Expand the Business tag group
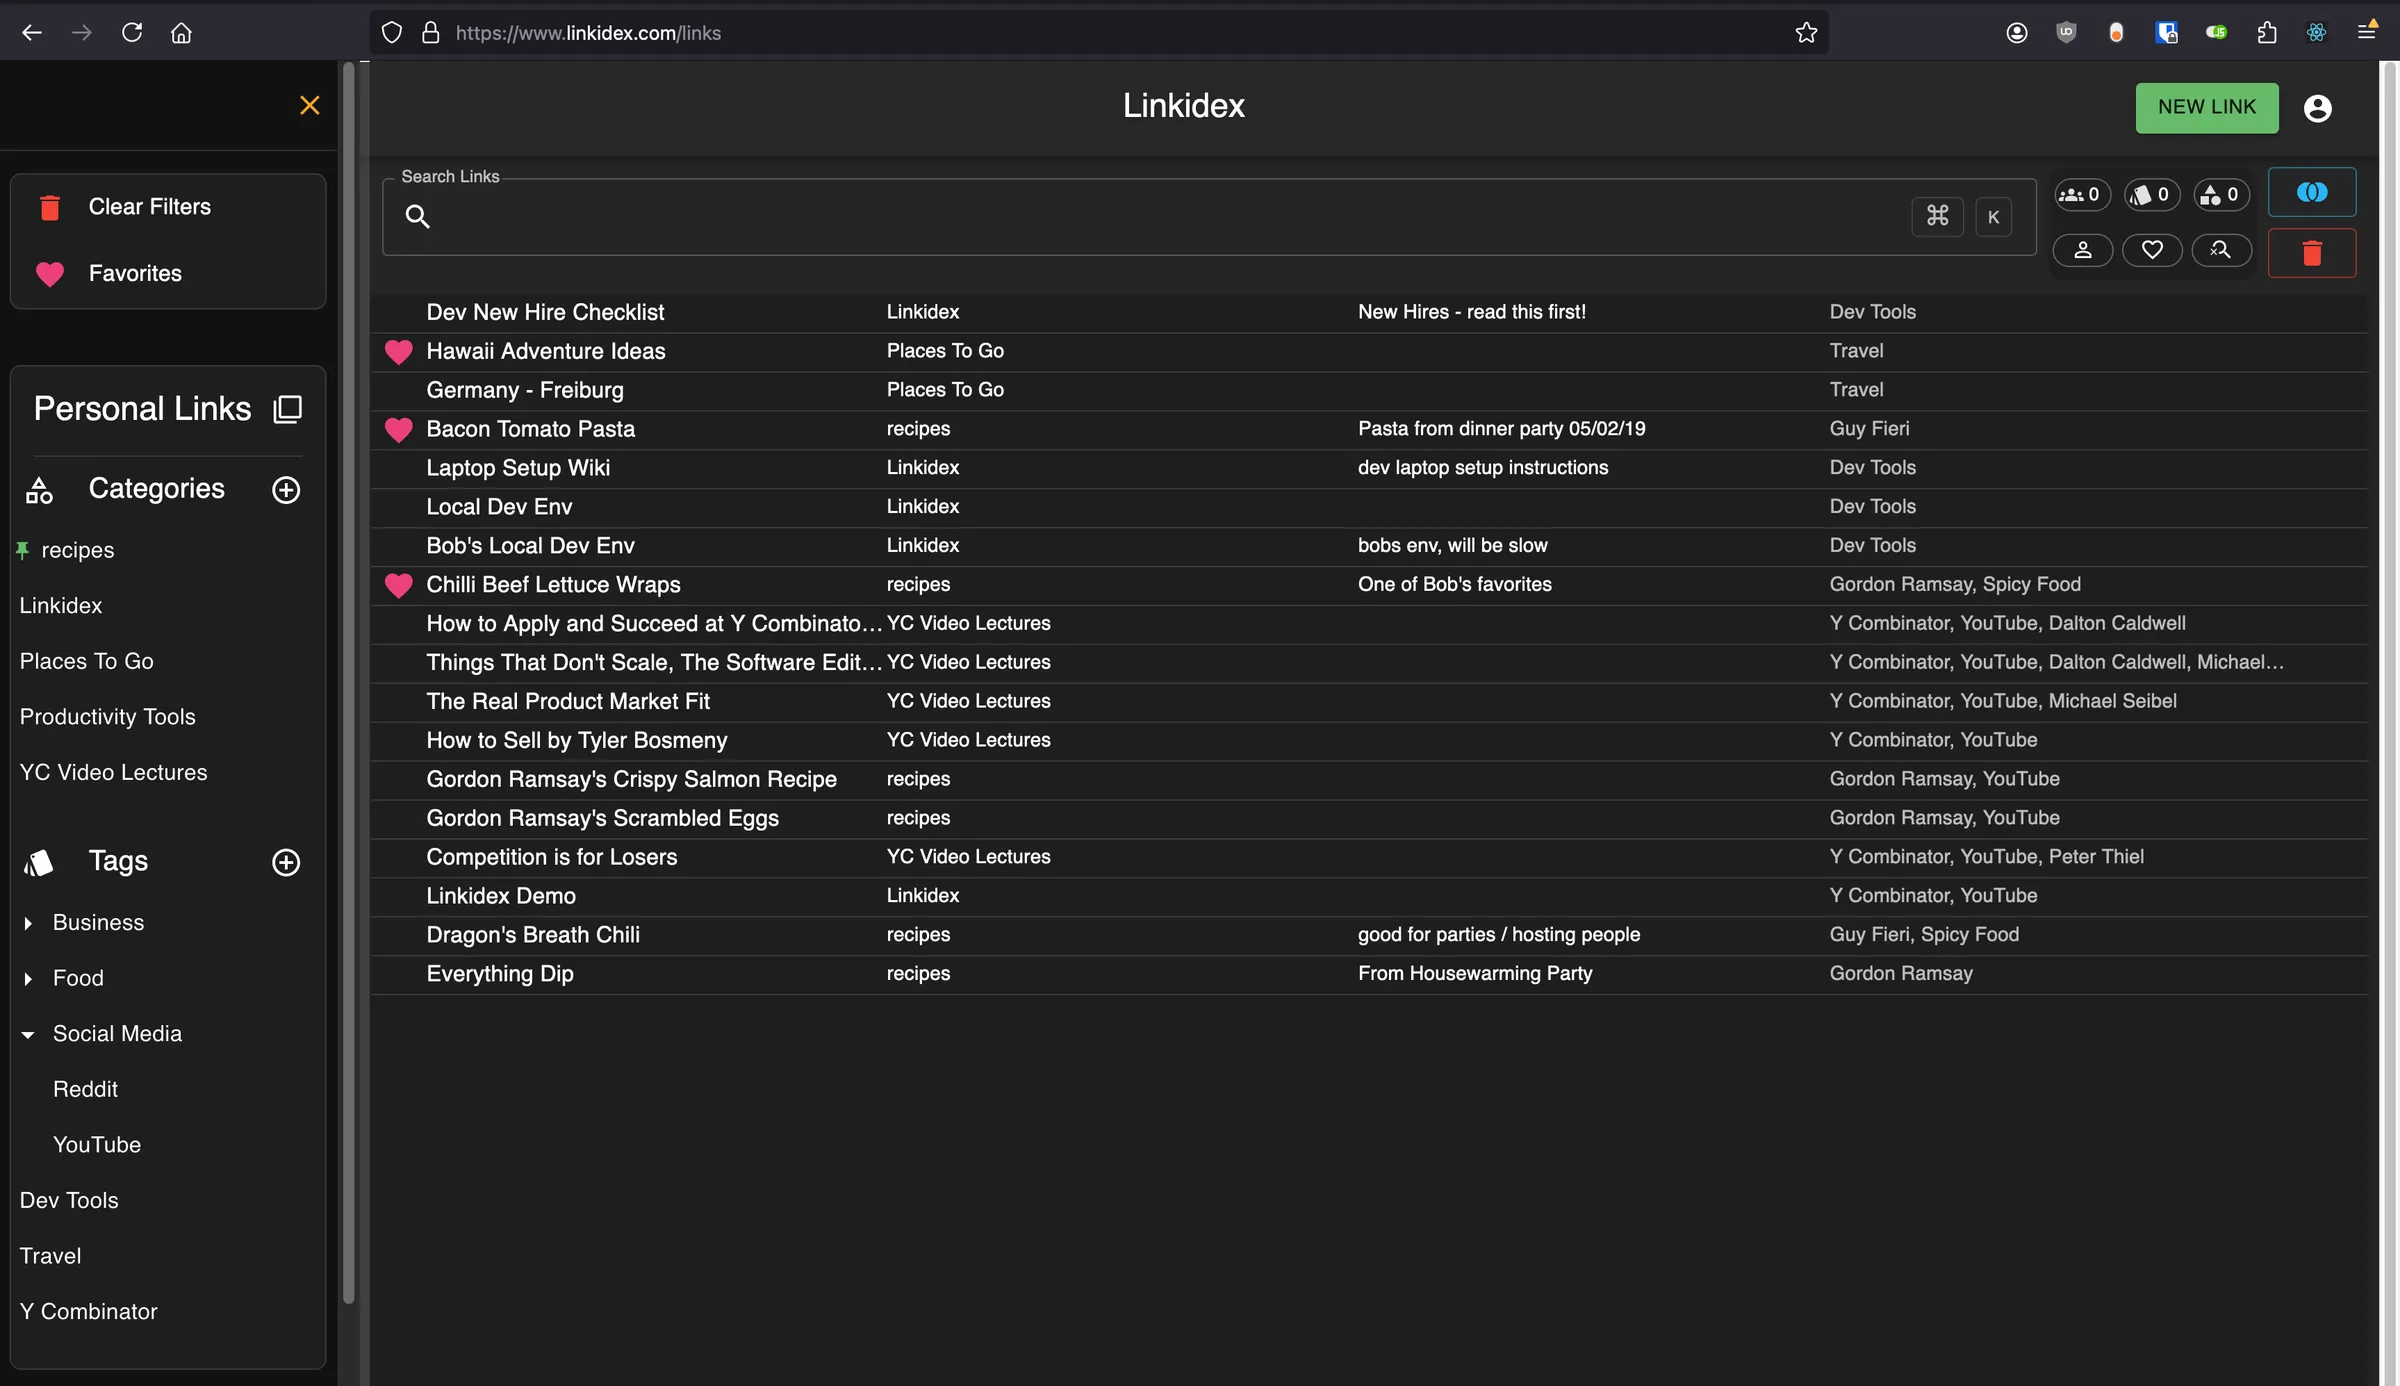 pyautogui.click(x=28, y=923)
